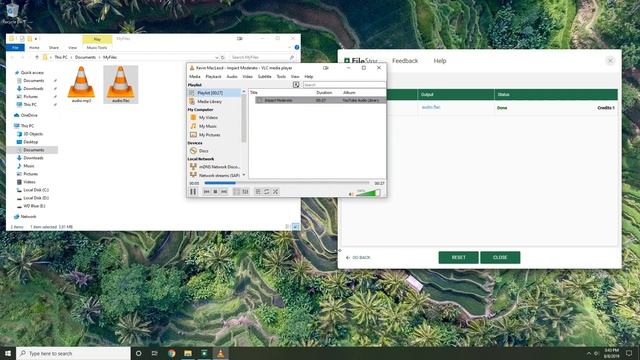Open VLC extended settings equalizer icon
Screen dimensions: 640x360
click(245, 192)
